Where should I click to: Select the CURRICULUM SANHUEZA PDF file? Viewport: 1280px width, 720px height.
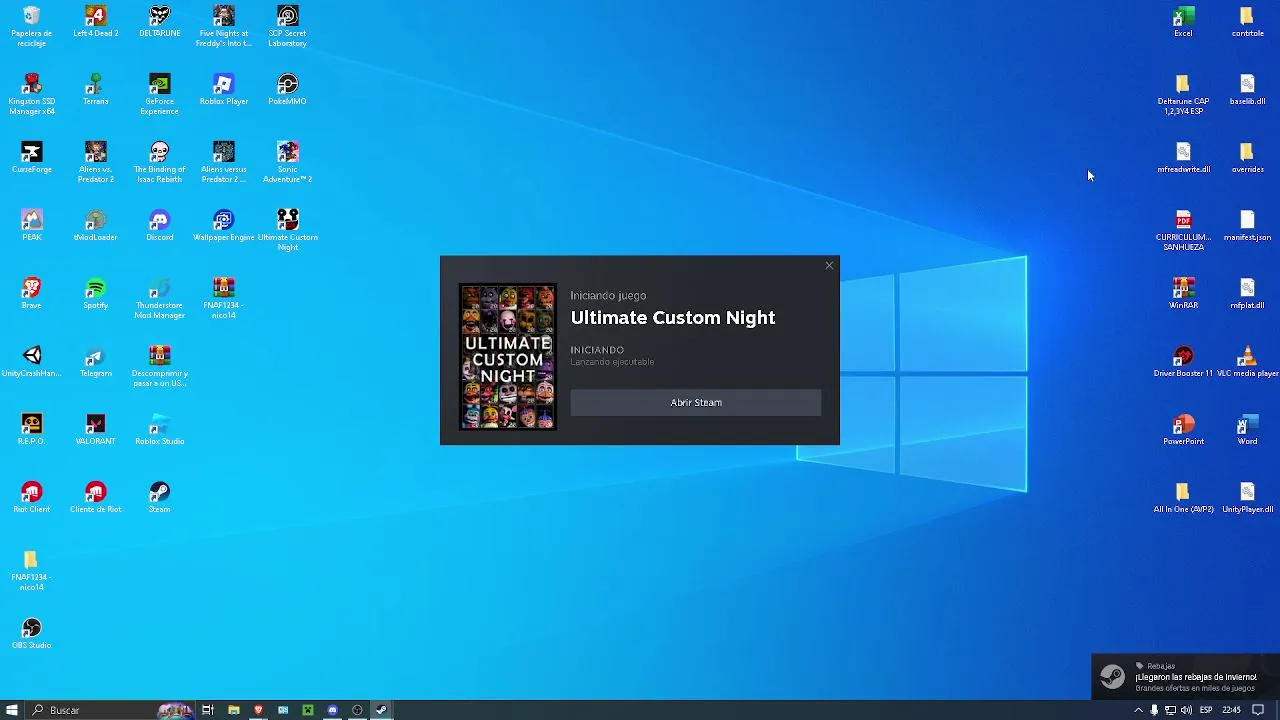point(1184,231)
